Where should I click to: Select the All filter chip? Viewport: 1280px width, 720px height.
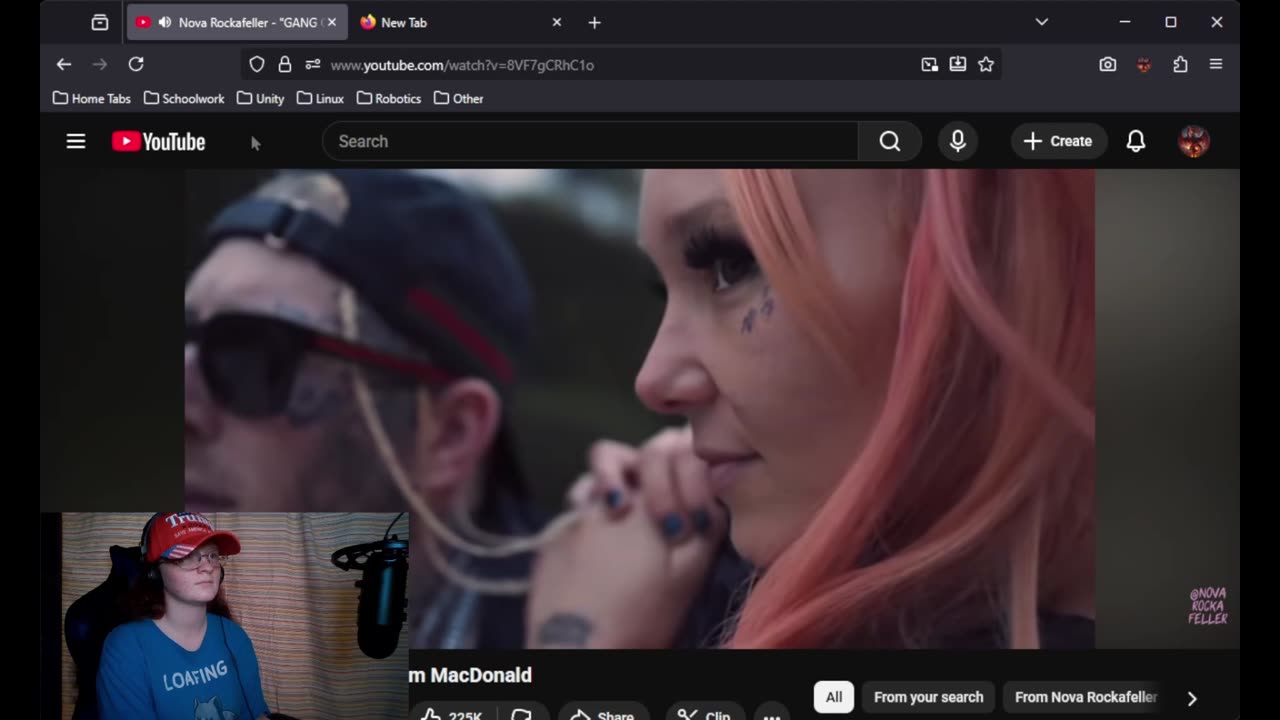tap(834, 697)
